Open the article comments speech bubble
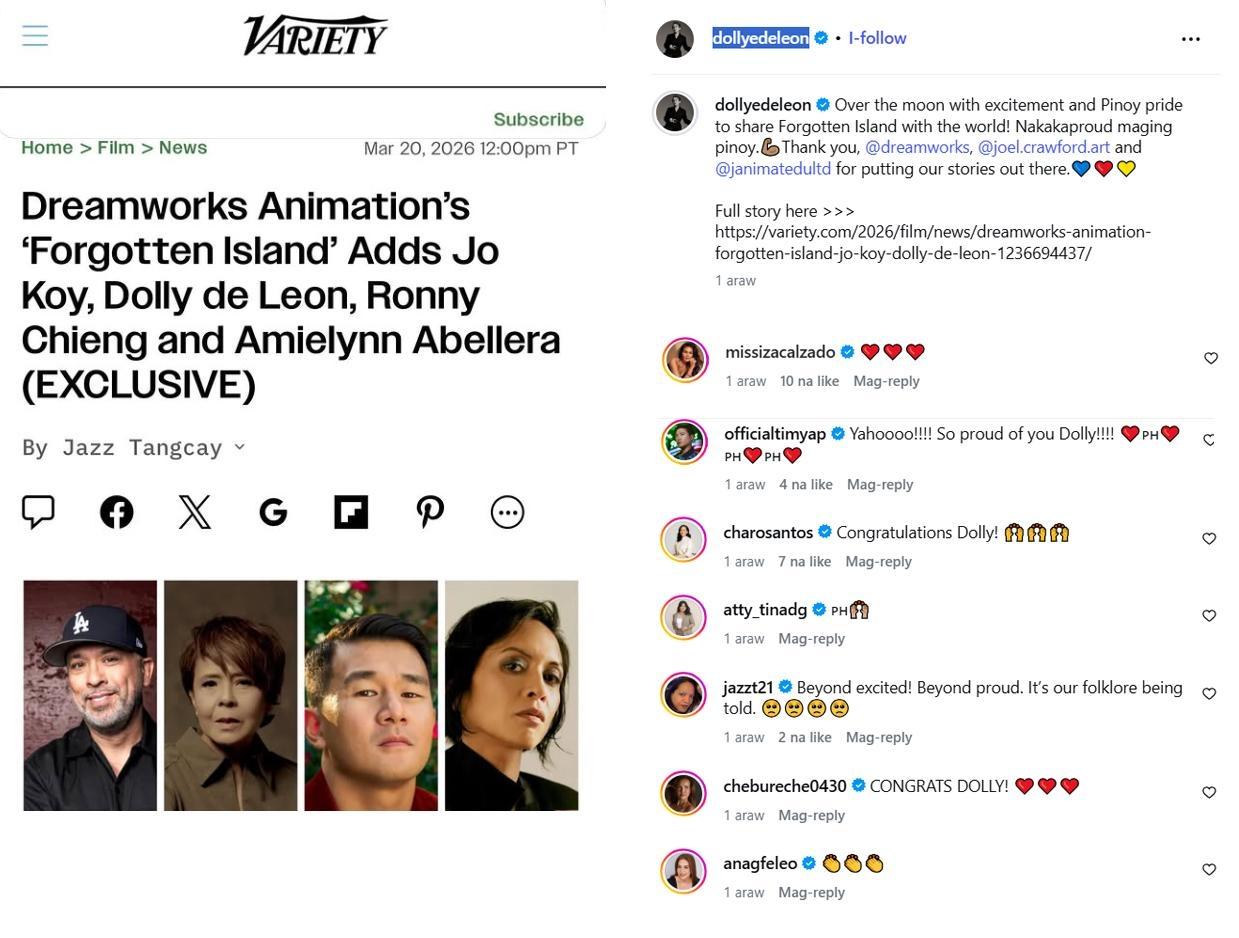The height and width of the screenshot is (938, 1239). point(38,512)
